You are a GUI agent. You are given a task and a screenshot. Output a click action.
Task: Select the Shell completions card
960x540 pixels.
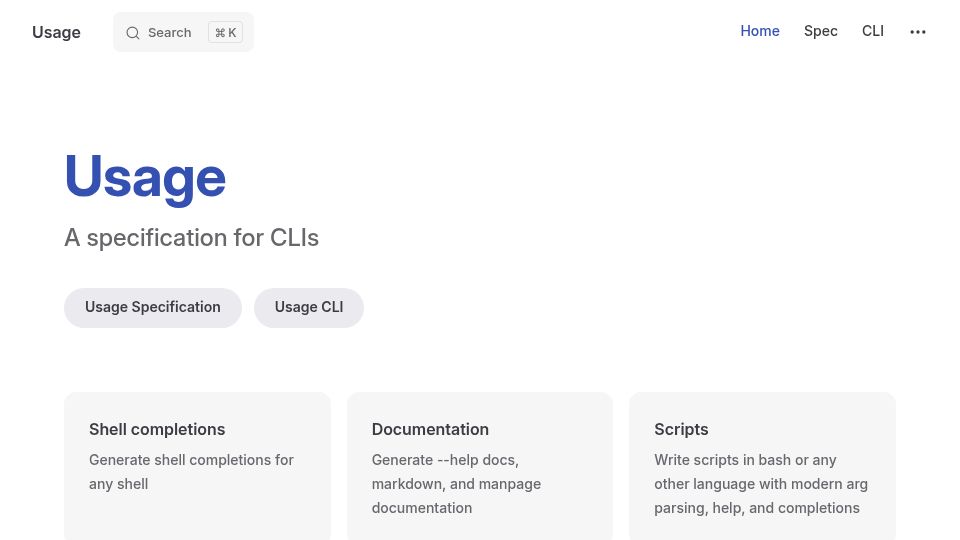[x=197, y=467]
